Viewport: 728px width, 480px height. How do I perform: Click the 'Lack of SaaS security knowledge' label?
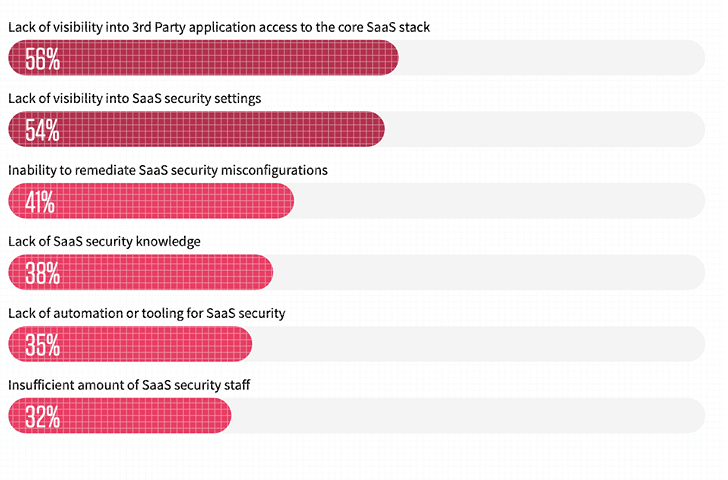point(105,242)
